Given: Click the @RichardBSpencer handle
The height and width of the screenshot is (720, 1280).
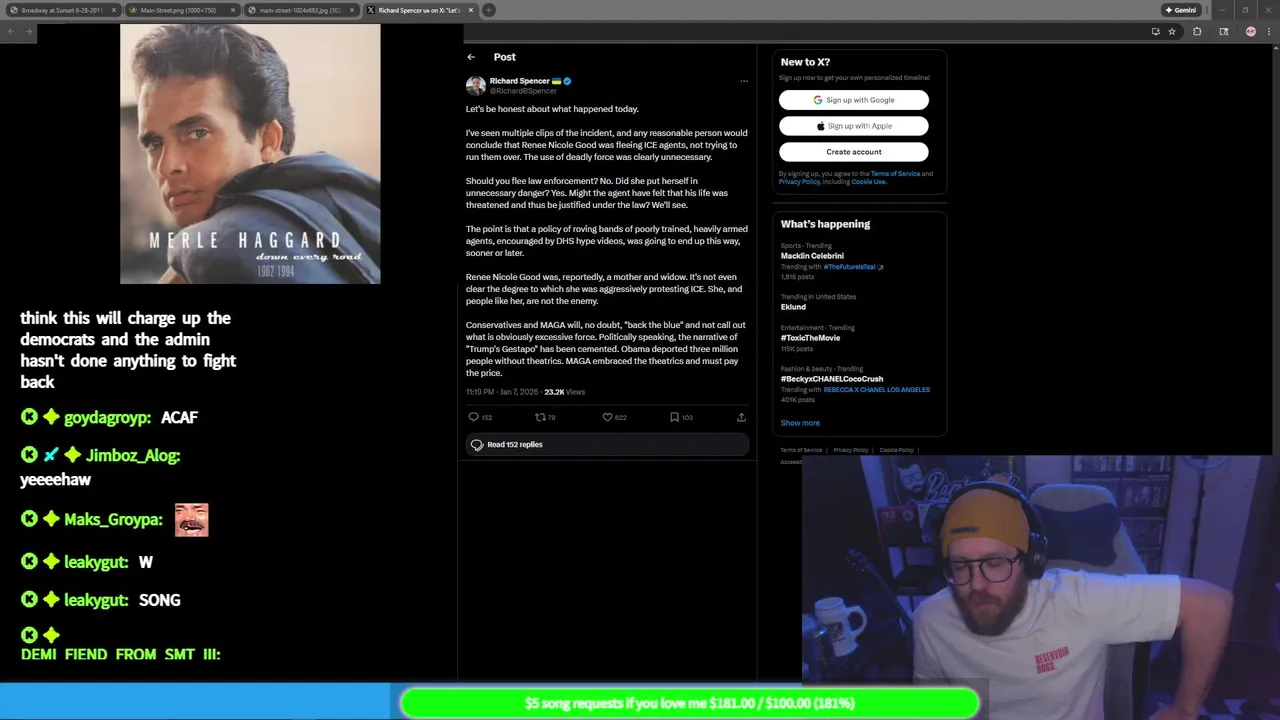Looking at the screenshot, I should click(523, 91).
